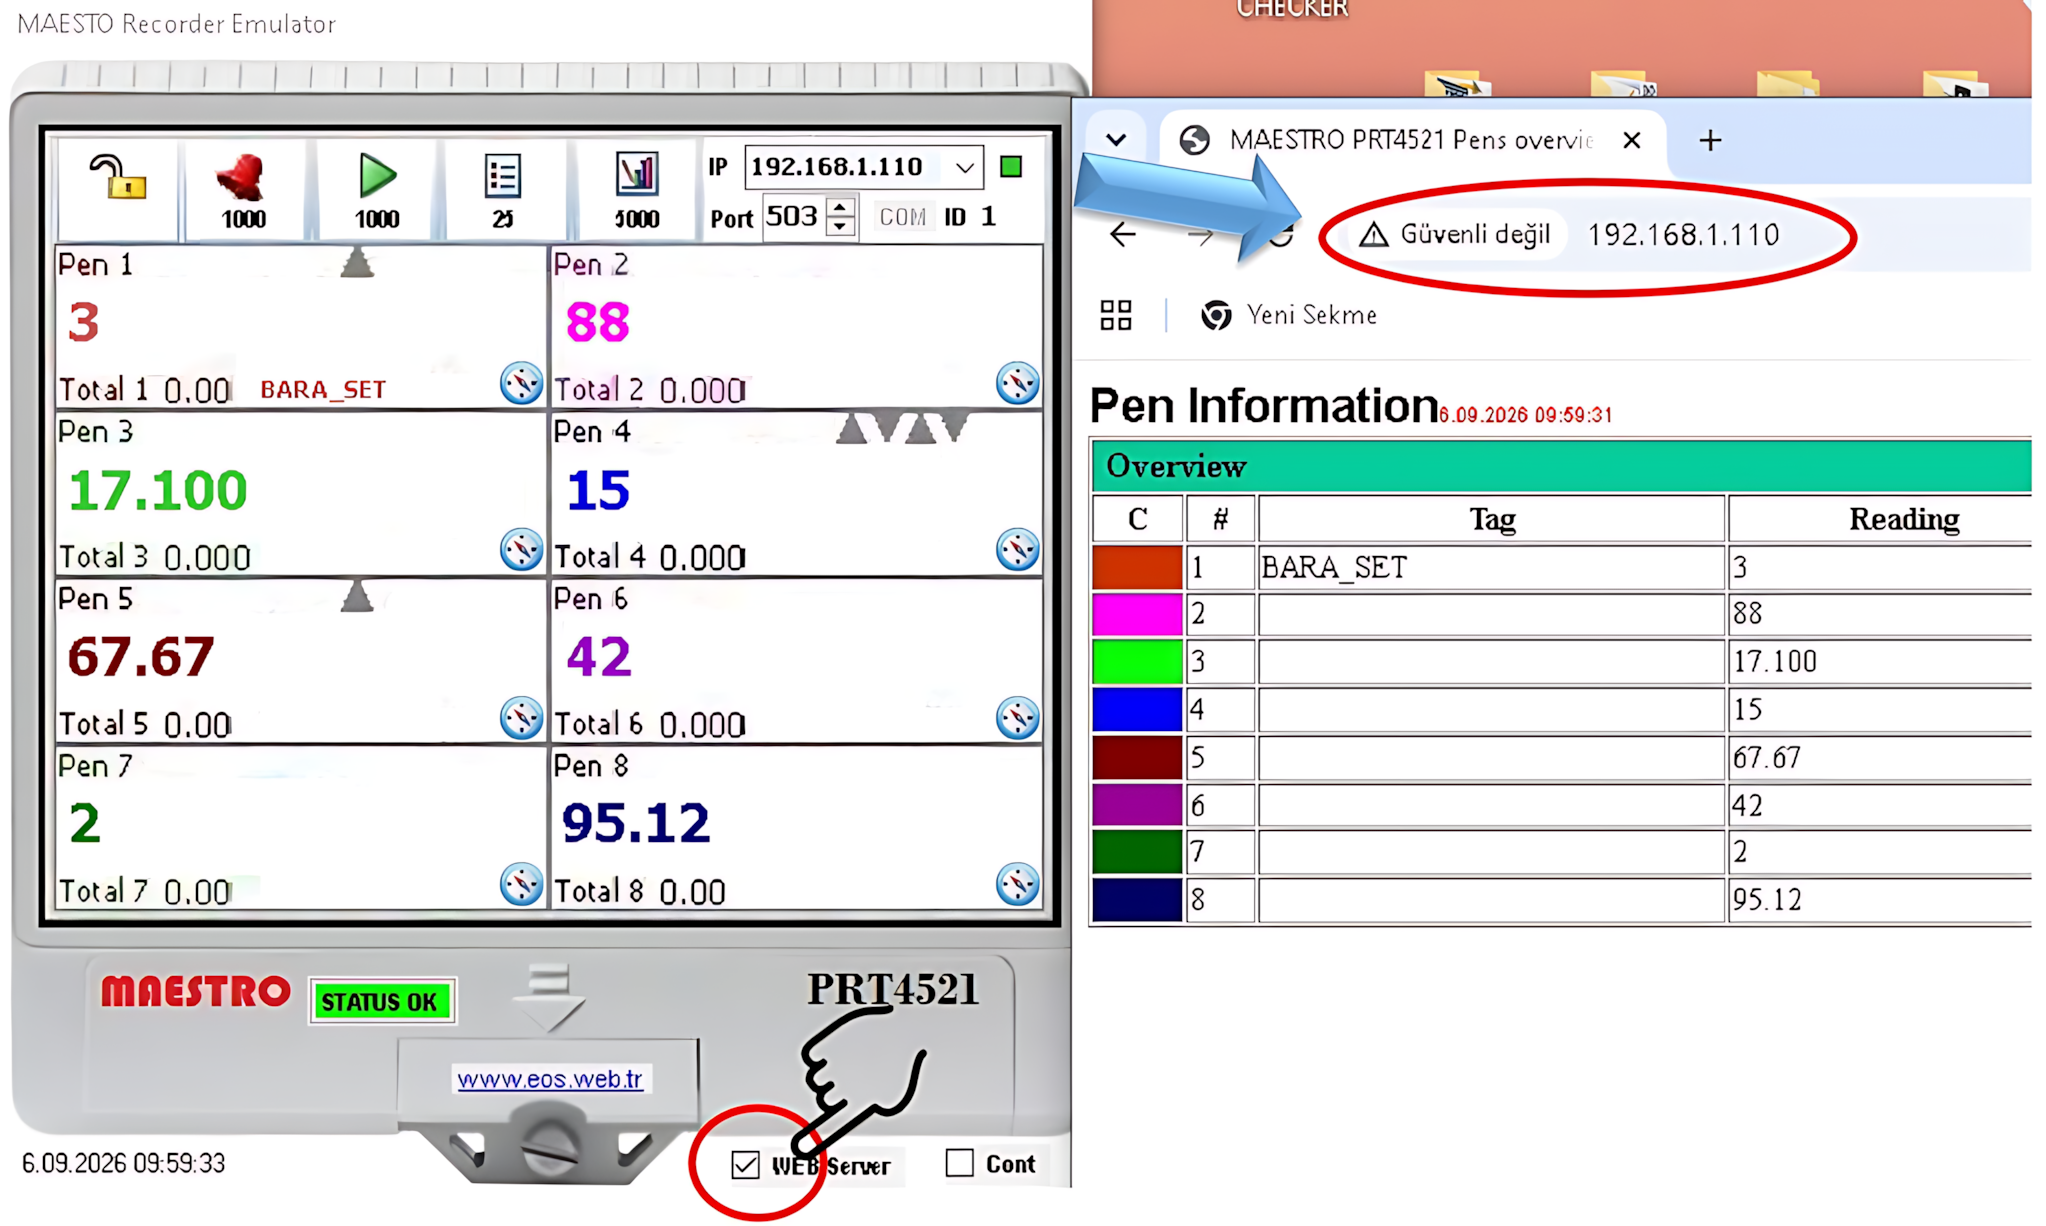This screenshot has height=1226, width=2046.
Task: Open the browser tab list chevron
Action: coord(1116,140)
